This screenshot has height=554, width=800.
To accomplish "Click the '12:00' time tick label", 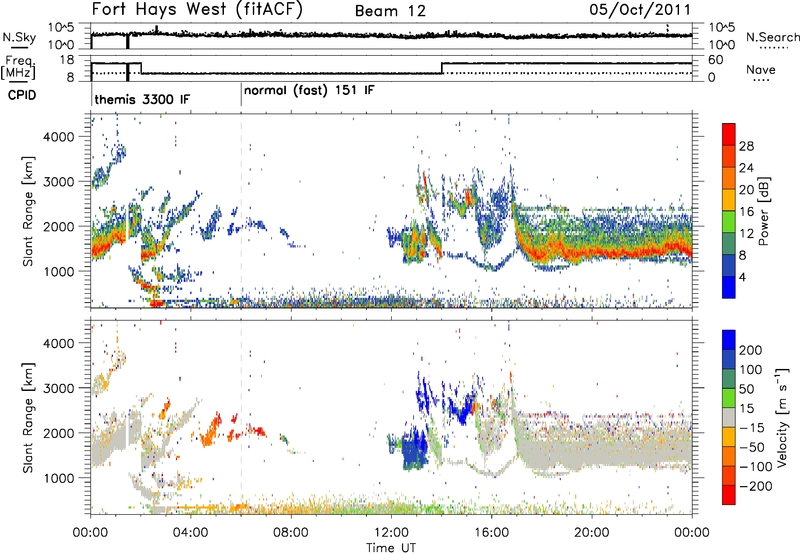I will [x=391, y=533].
